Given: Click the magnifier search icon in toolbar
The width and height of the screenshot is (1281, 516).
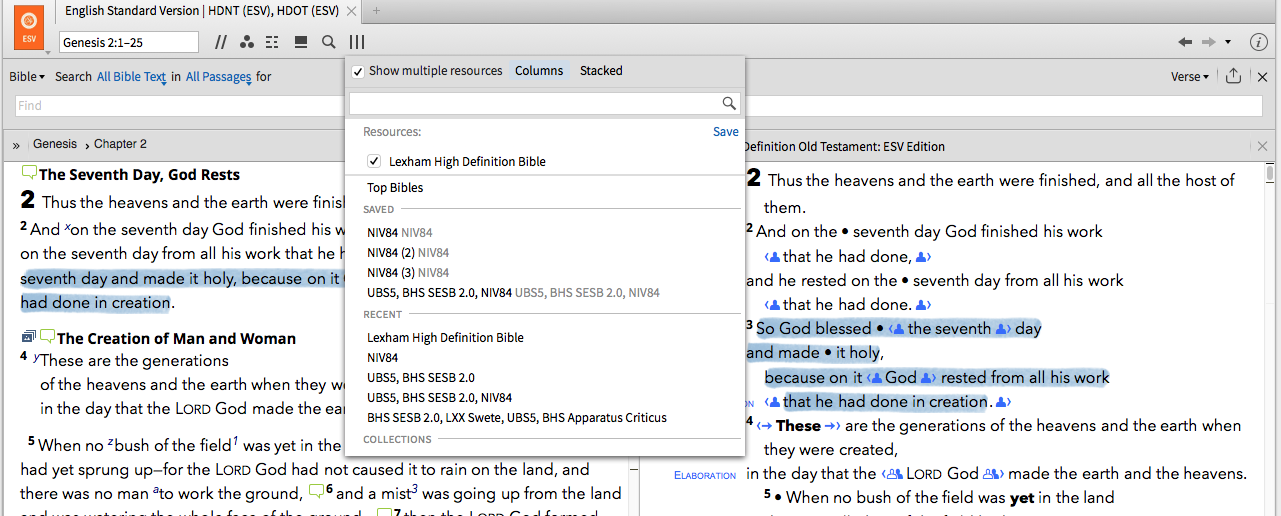Looking at the screenshot, I should point(328,42).
